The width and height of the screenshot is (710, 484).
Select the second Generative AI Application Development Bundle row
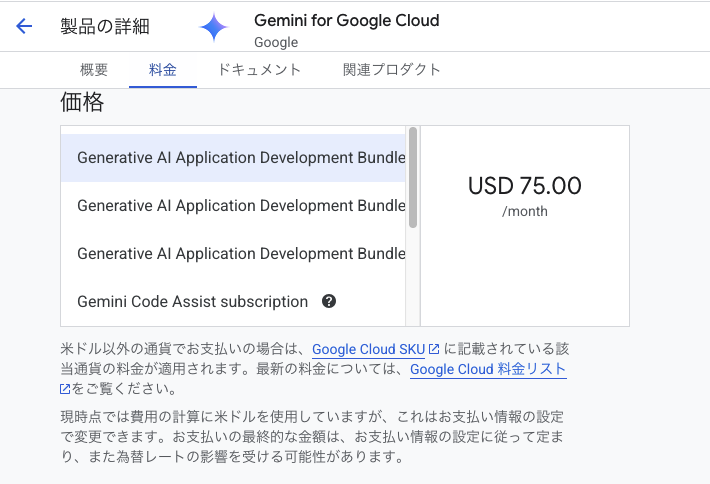233,206
